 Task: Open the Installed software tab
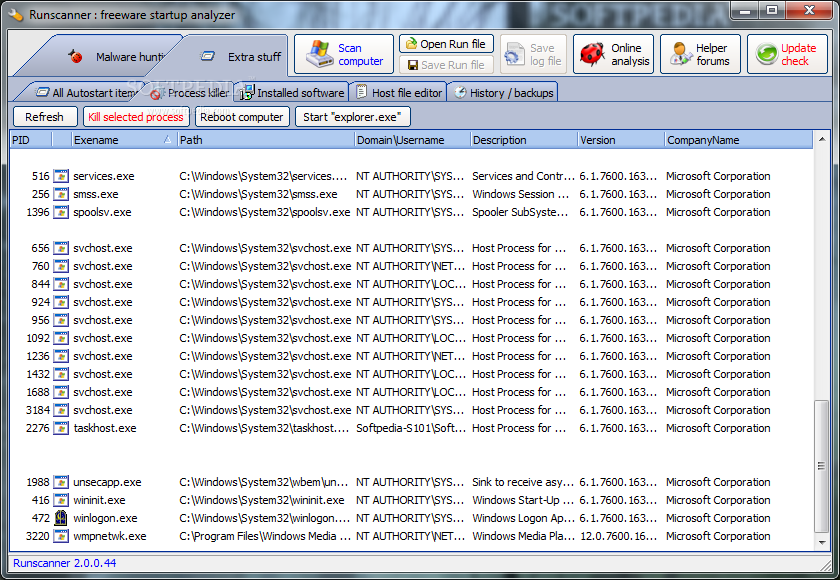click(292, 93)
